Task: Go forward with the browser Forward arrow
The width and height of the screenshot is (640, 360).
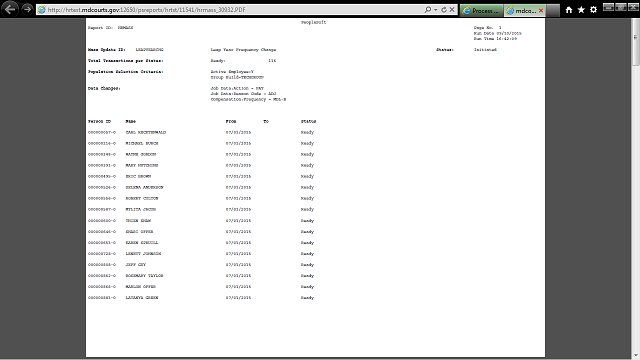Action: click(27, 9)
